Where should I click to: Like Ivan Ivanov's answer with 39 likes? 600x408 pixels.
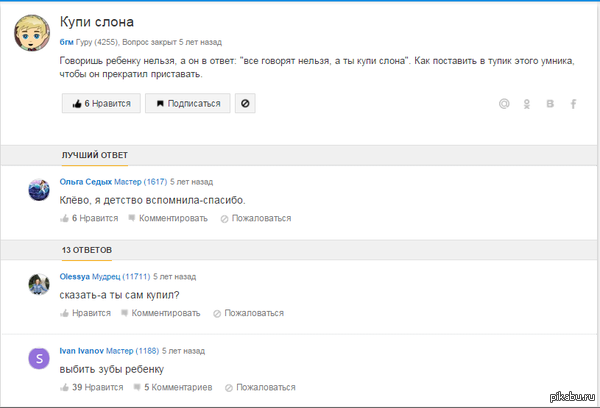pyautogui.click(x=92, y=387)
